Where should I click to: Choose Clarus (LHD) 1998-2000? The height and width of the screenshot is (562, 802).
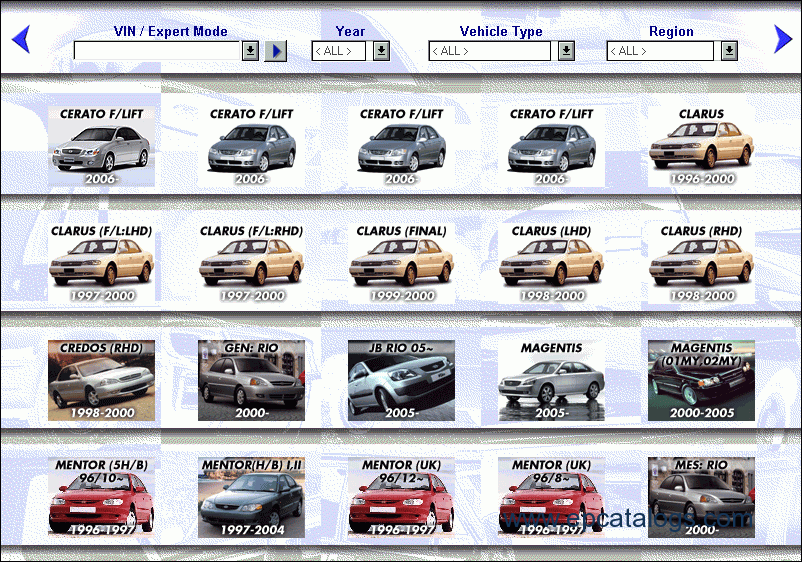click(x=551, y=263)
